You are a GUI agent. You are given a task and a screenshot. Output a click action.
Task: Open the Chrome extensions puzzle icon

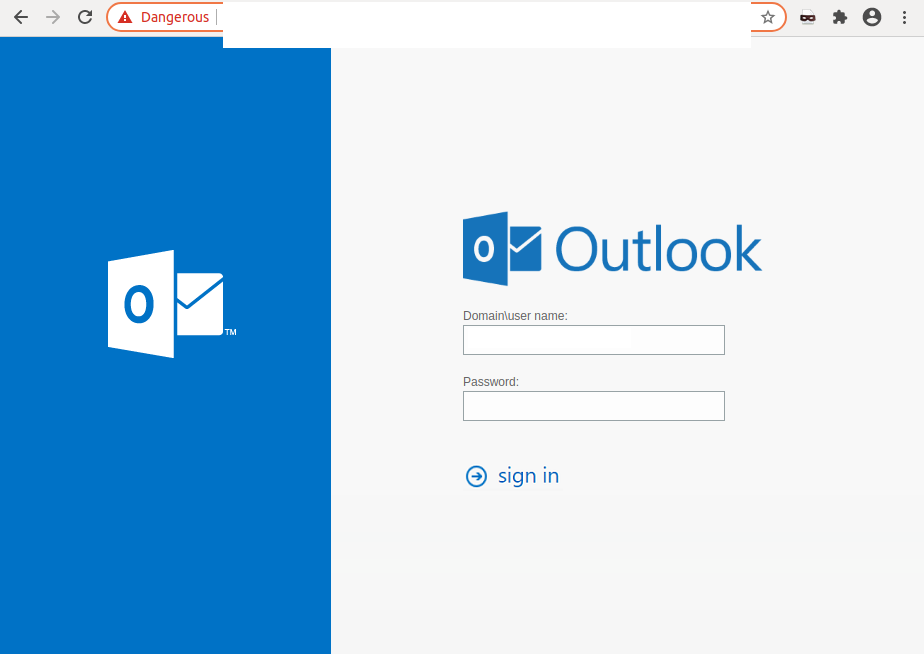point(840,17)
